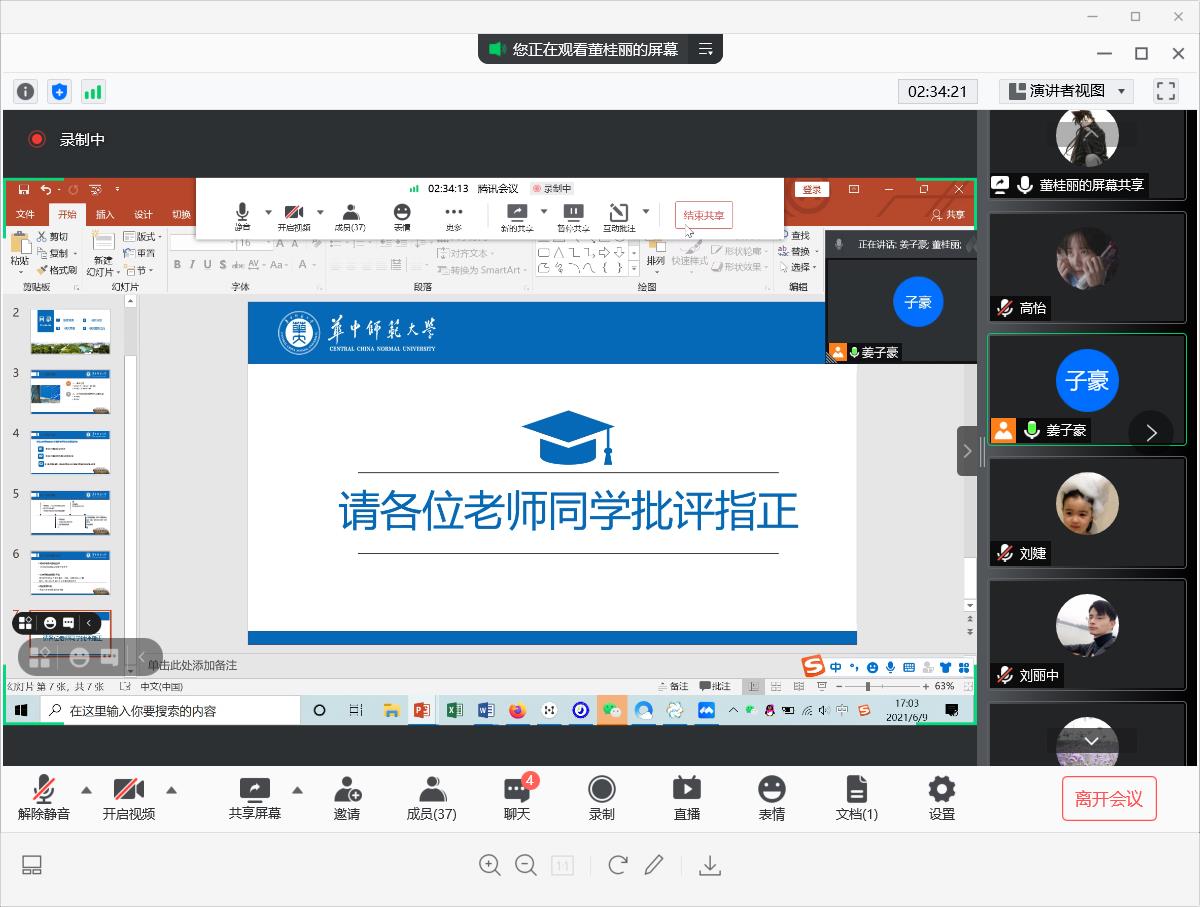Image resolution: width=1200 pixels, height=907 pixels.
Task: Collapse the participant sidebar with the handle
Action: [x=967, y=451]
